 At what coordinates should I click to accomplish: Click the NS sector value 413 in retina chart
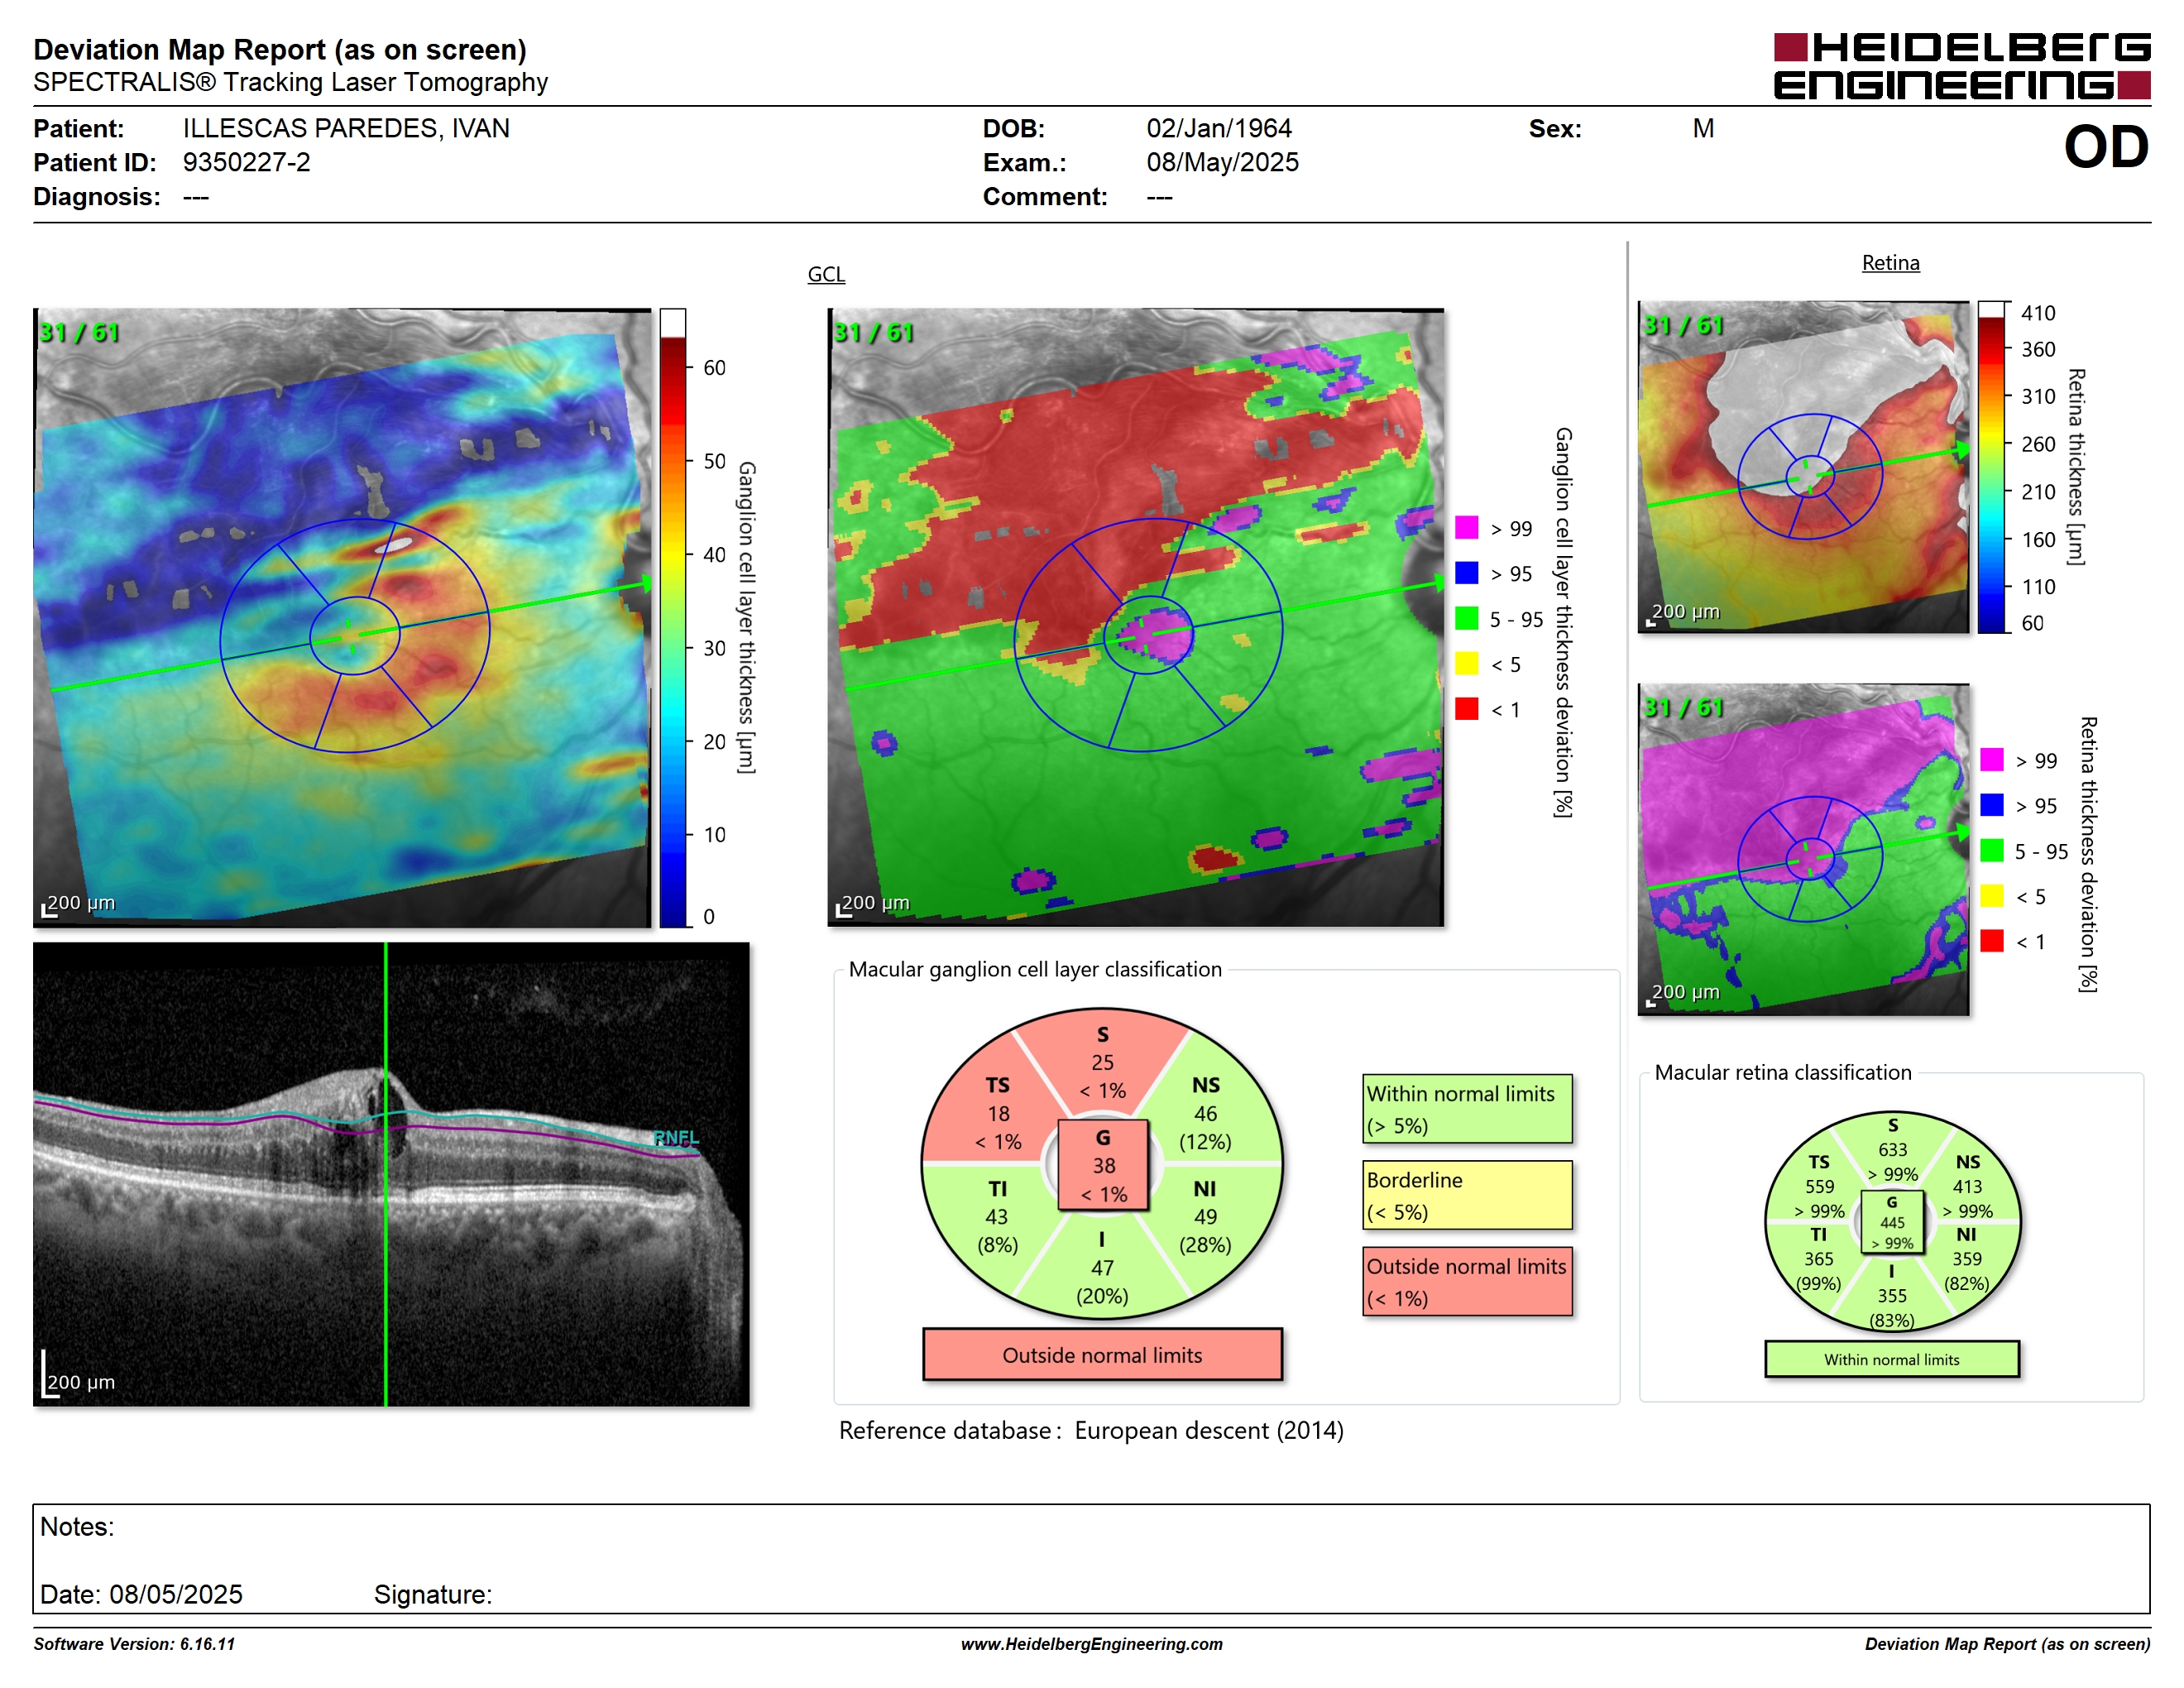point(1967,1186)
